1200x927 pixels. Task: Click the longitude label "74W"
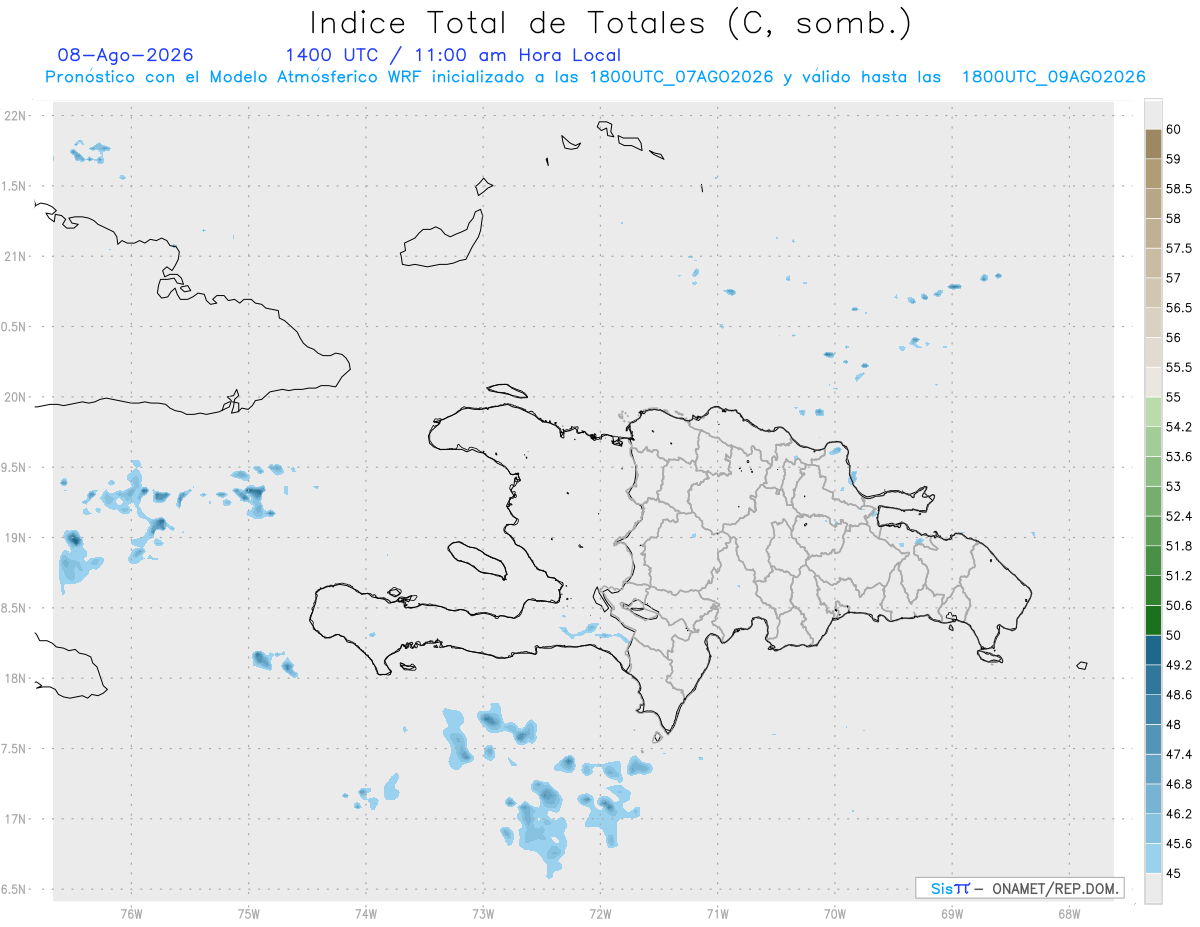point(366,912)
